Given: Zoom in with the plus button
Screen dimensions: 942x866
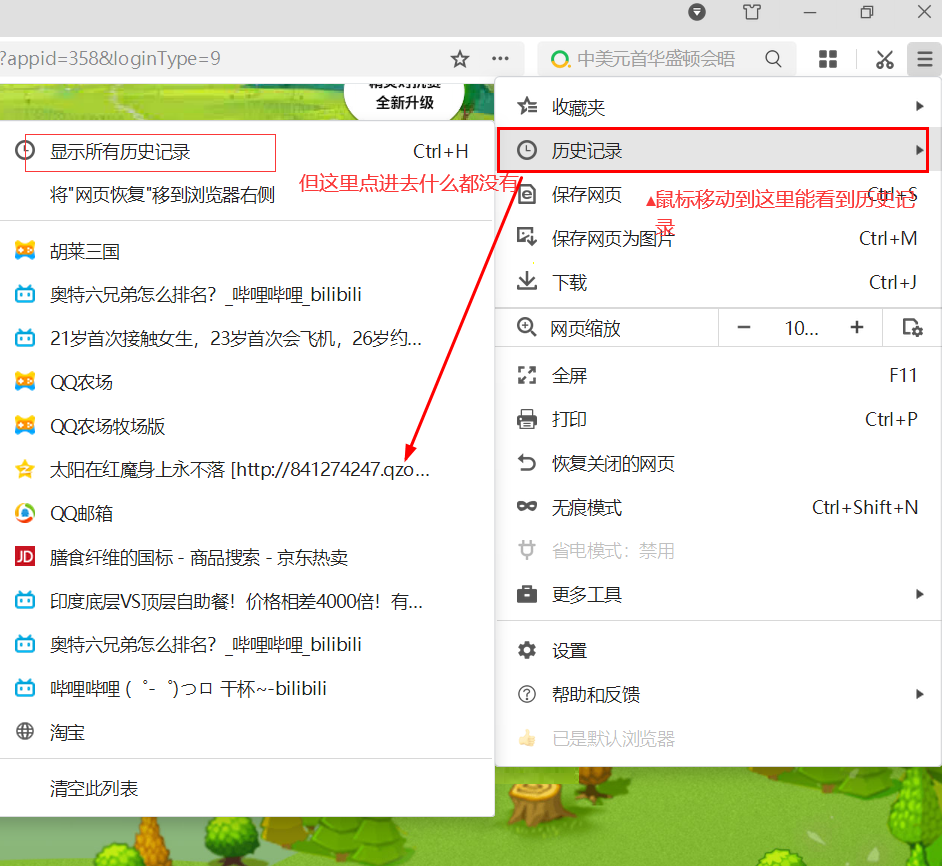Looking at the screenshot, I should pyautogui.click(x=857, y=328).
